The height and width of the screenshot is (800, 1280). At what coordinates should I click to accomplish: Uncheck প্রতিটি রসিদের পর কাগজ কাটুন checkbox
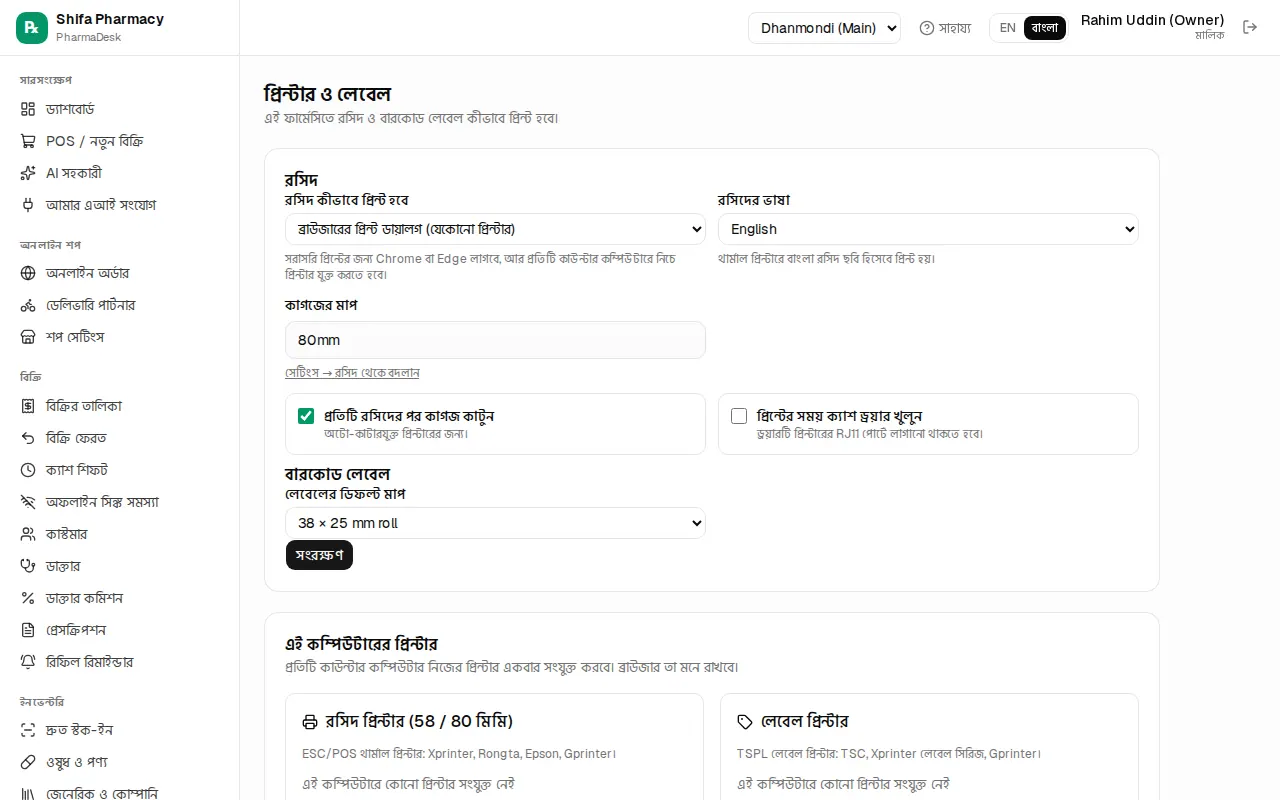point(306,416)
